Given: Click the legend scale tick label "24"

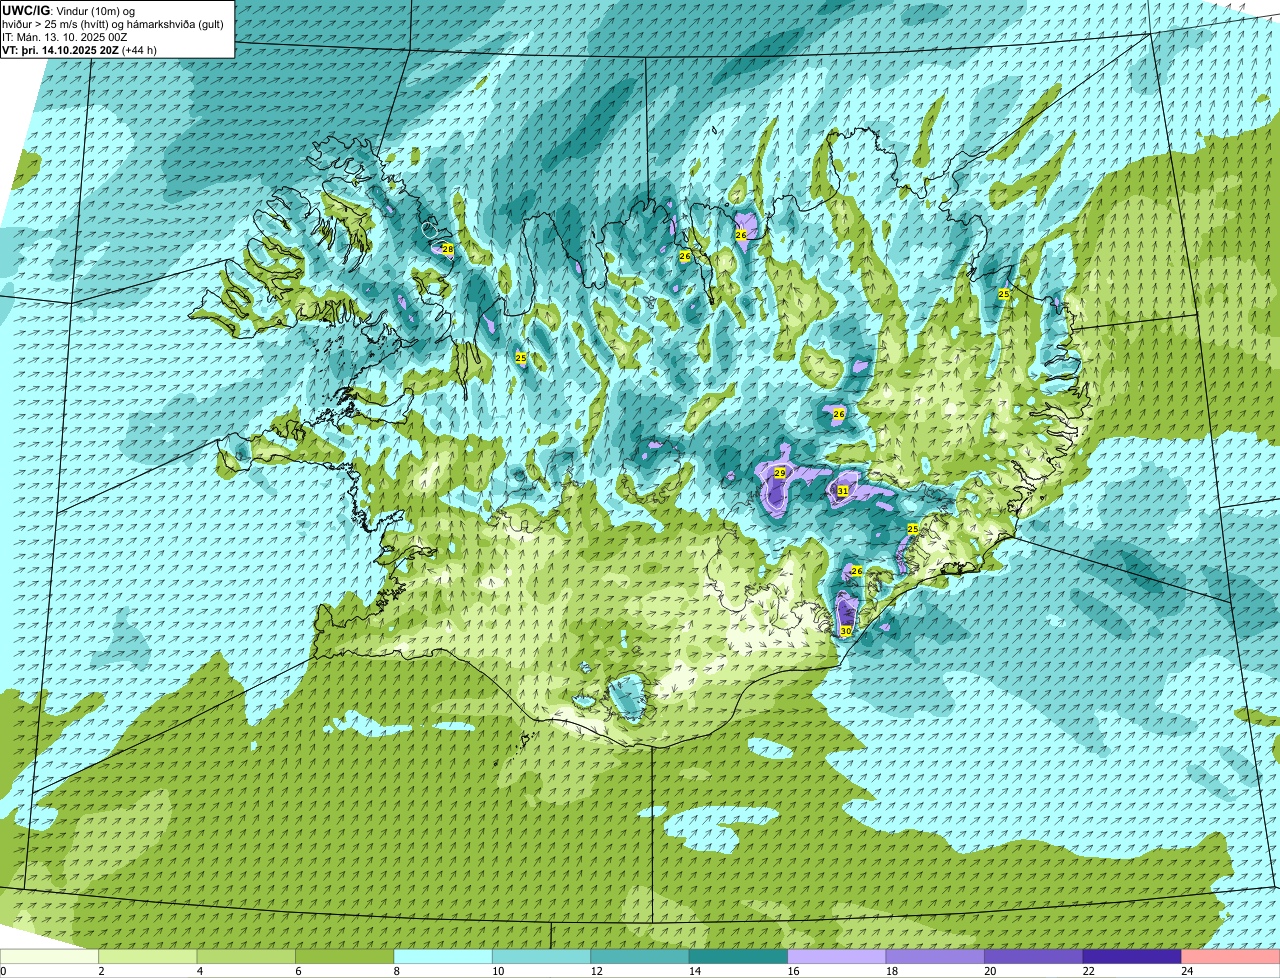Looking at the screenshot, I should tap(1187, 970).
